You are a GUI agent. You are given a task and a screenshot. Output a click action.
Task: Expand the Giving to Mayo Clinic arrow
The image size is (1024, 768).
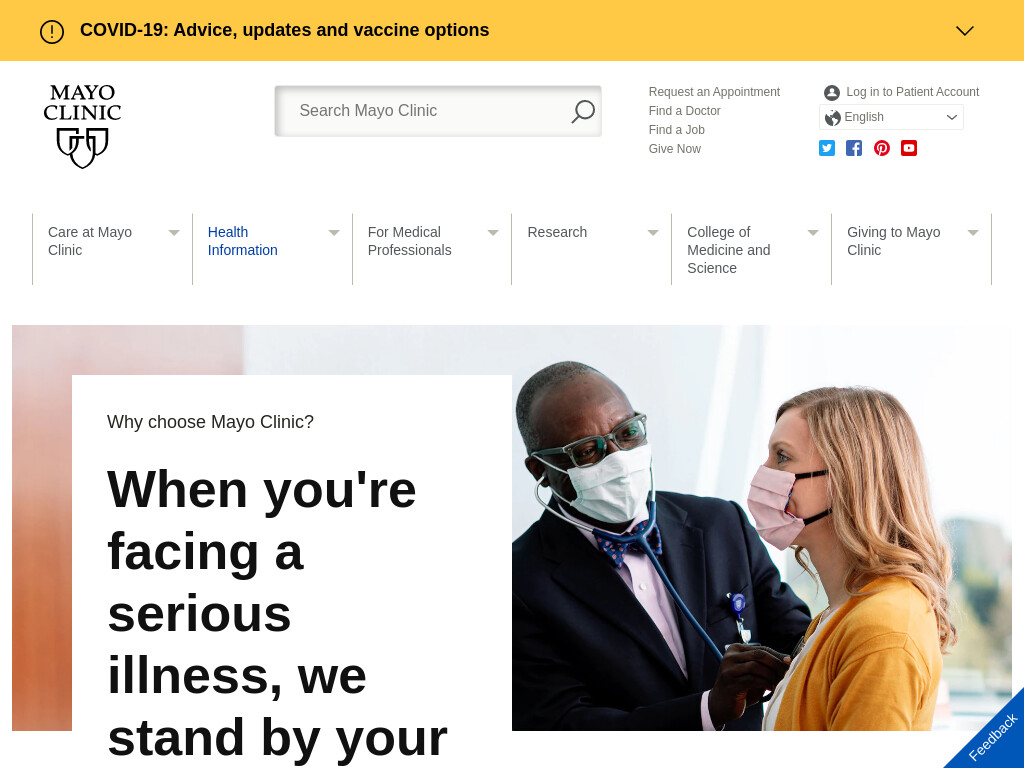(x=972, y=232)
